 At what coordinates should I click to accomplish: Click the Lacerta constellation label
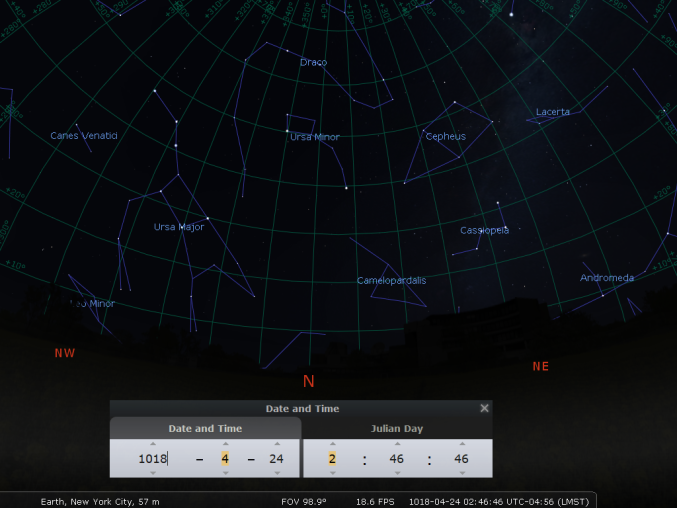[553, 112]
